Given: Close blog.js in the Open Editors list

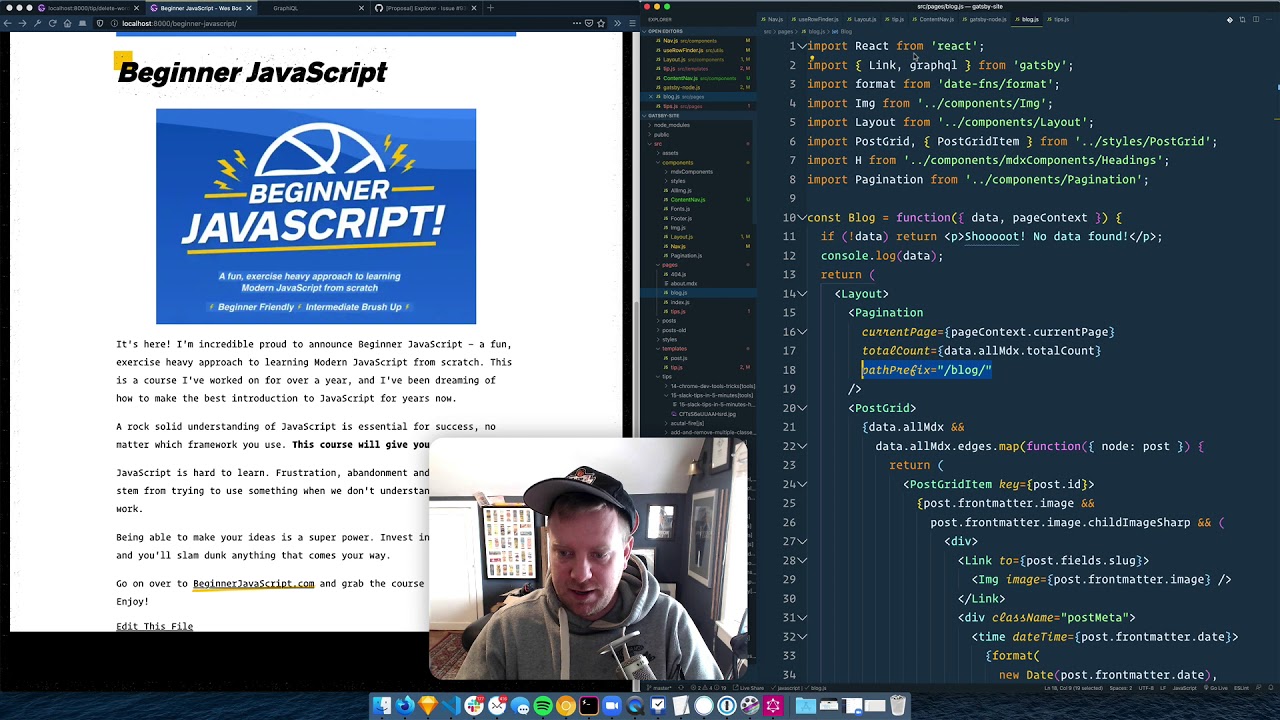Looking at the screenshot, I should (650, 97).
